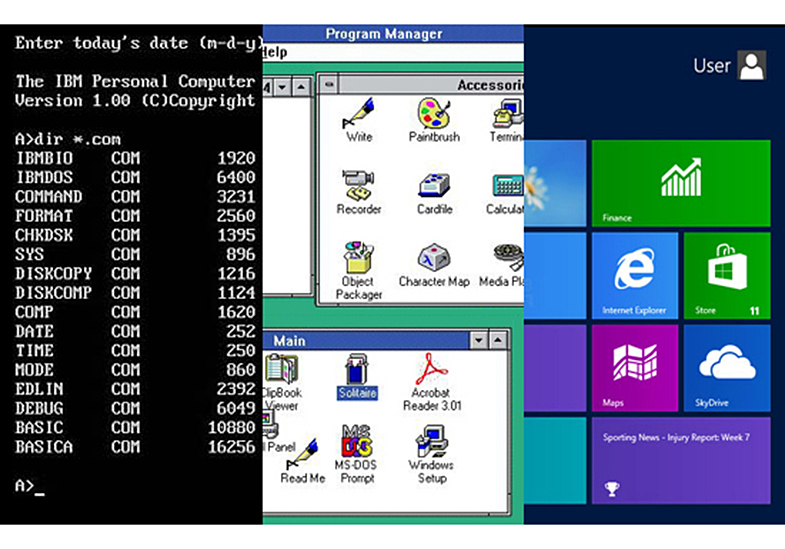Click the Main group title bar
The image size is (785, 549).
(366, 341)
